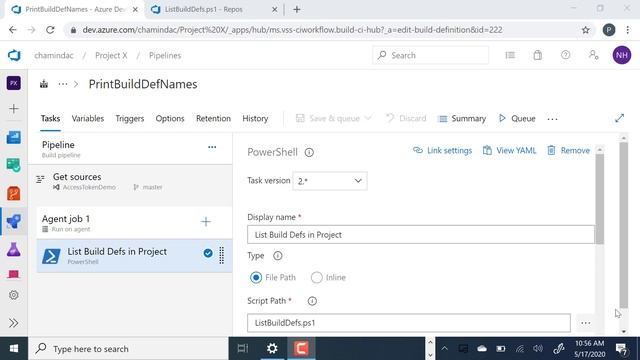The width and height of the screenshot is (640, 360).
Task: Open Task View on taskbar
Action: coord(242,349)
